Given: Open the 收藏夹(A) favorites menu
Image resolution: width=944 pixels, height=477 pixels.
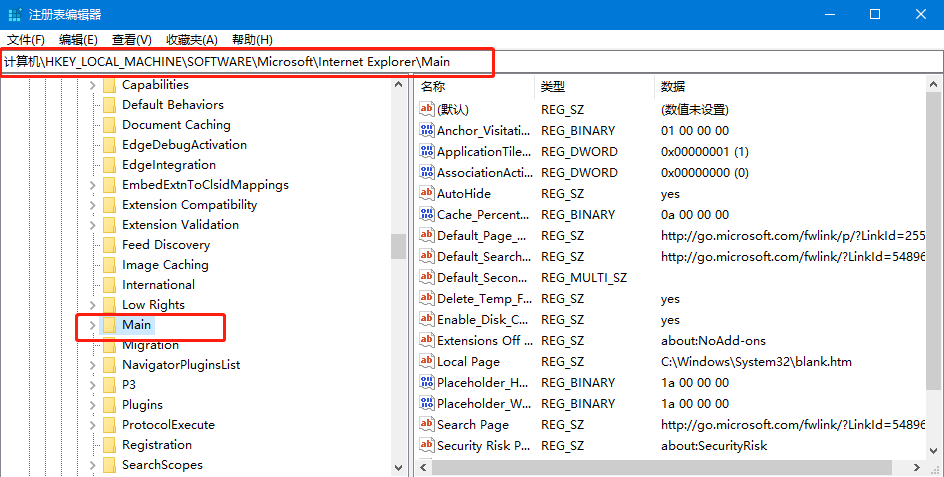Looking at the screenshot, I should click(191, 40).
